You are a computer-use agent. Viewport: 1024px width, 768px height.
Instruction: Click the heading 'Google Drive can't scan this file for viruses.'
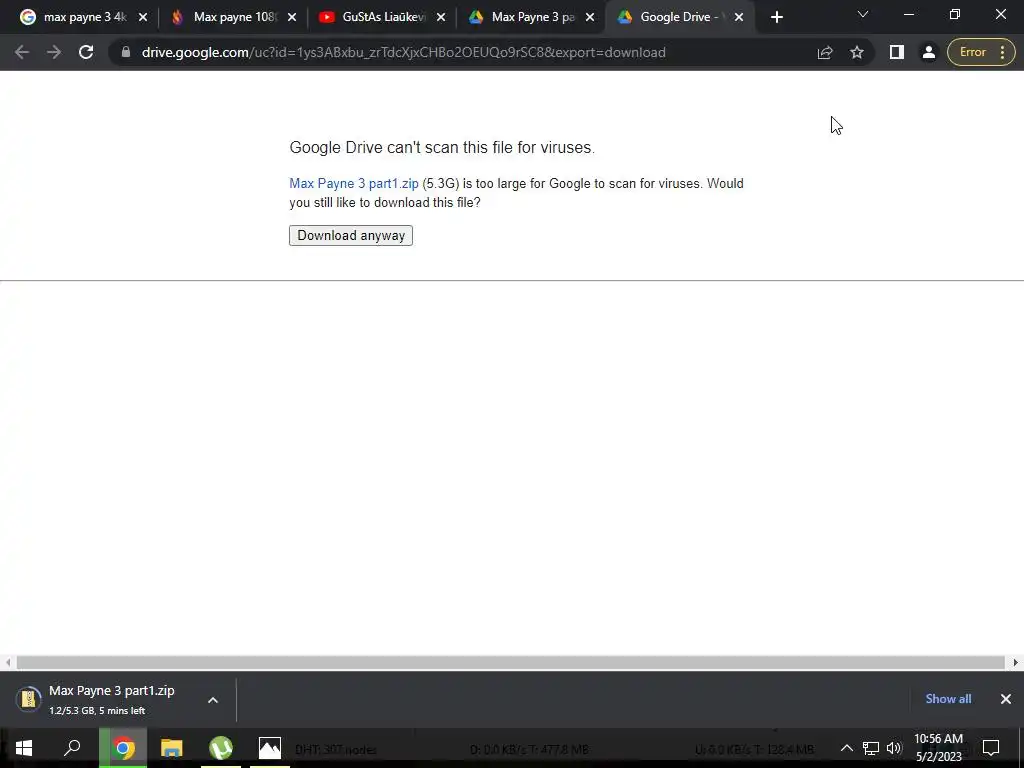442,148
